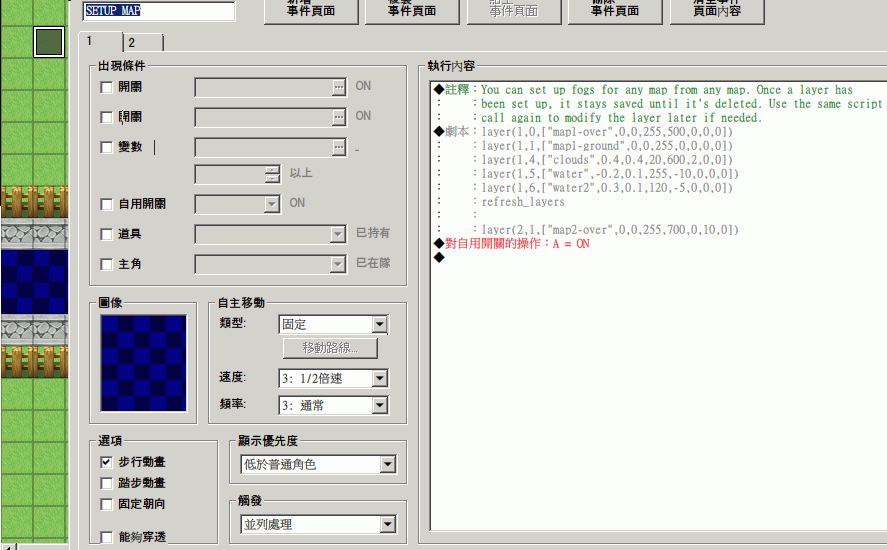Open the 自用開關 dropdown
Screen dimensions: 887x550
[x=272, y=204]
